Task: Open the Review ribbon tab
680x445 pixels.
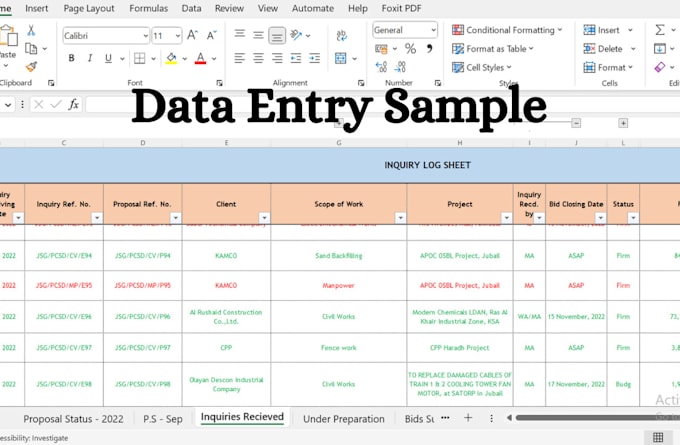Action: tap(229, 8)
